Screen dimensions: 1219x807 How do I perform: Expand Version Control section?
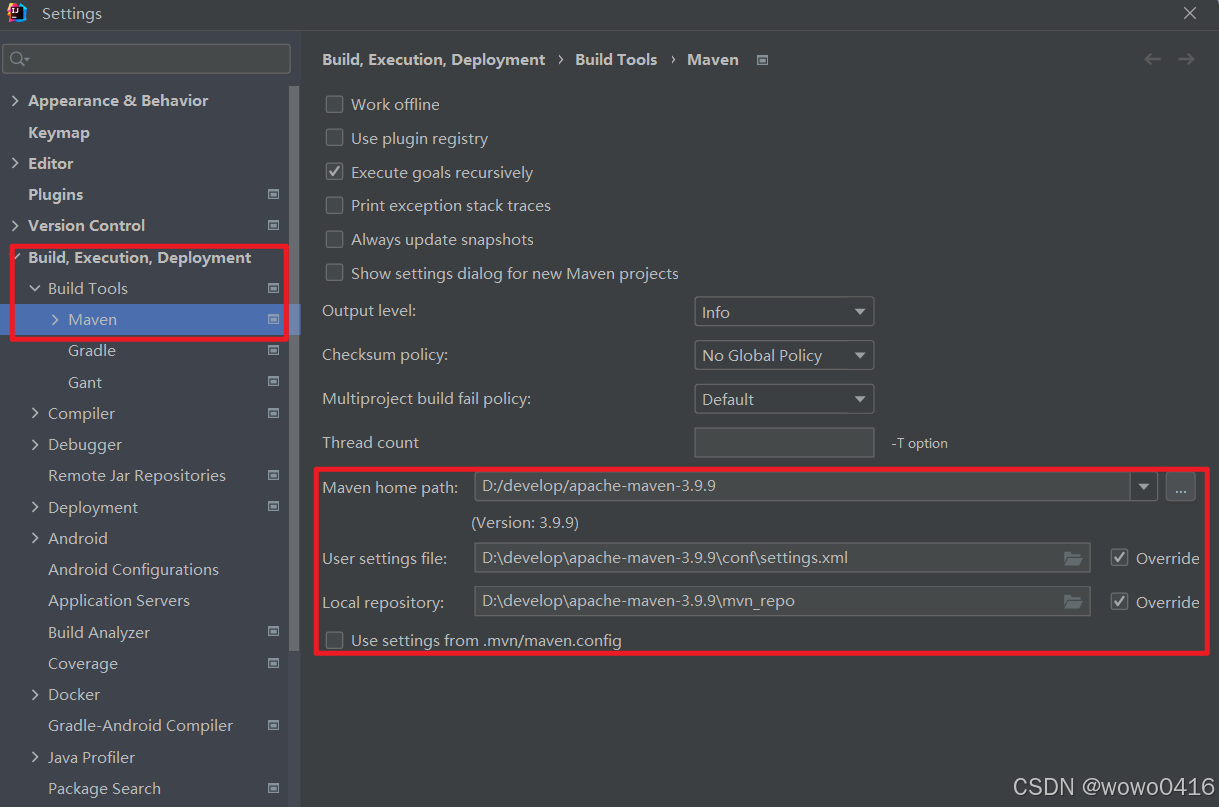click(x=15, y=225)
